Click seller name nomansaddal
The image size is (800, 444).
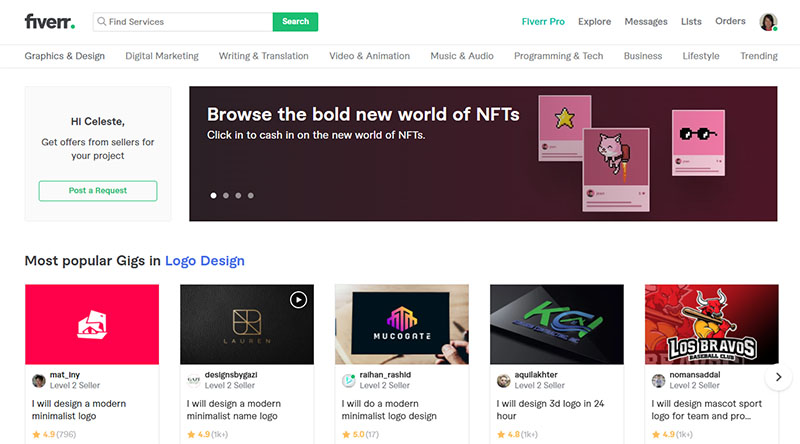(695, 375)
